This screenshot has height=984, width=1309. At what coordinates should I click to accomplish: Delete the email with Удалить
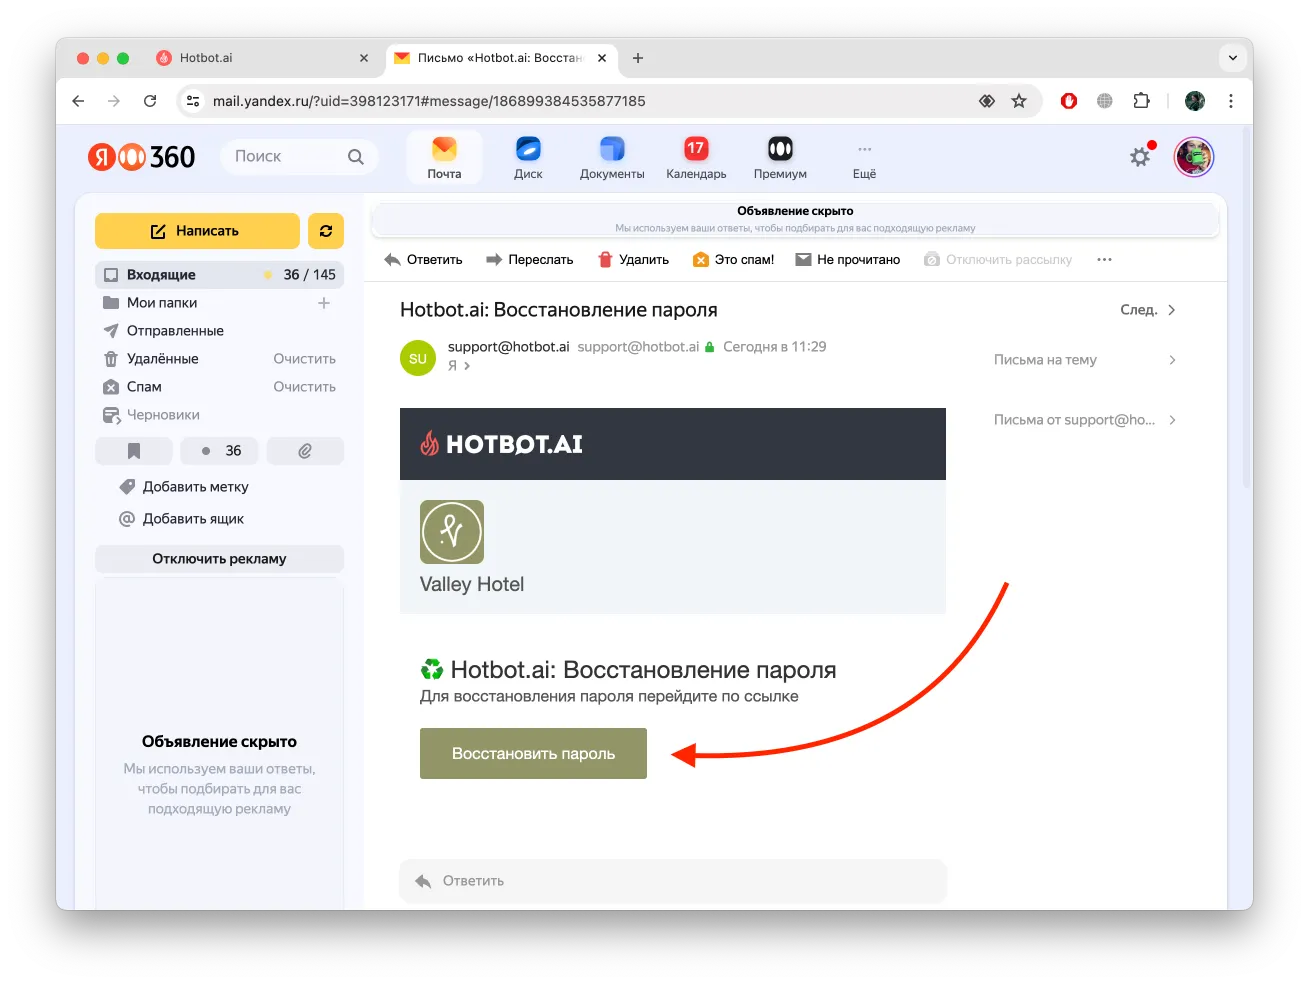click(634, 260)
